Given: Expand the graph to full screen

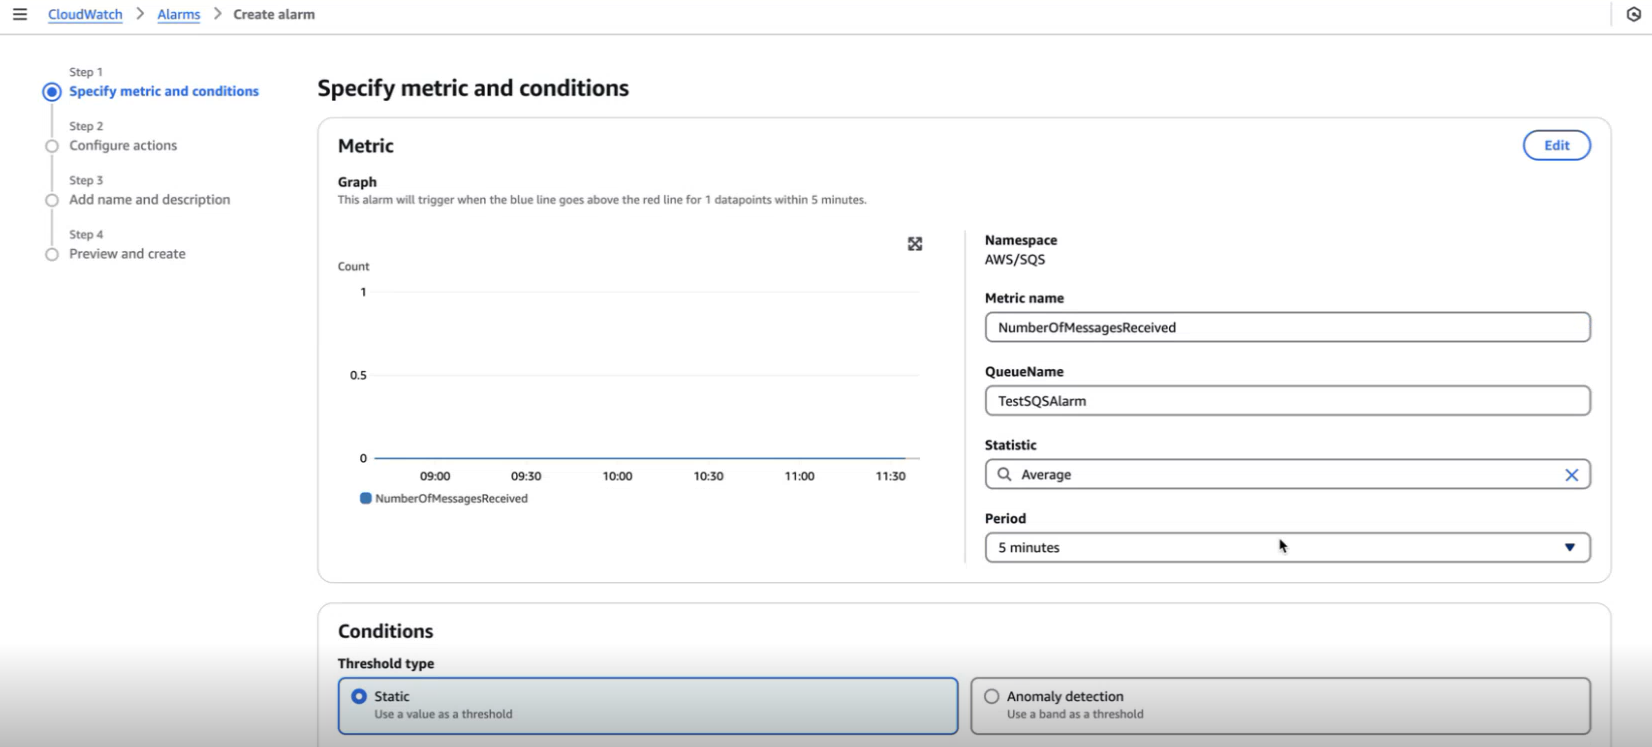Looking at the screenshot, I should coord(915,244).
